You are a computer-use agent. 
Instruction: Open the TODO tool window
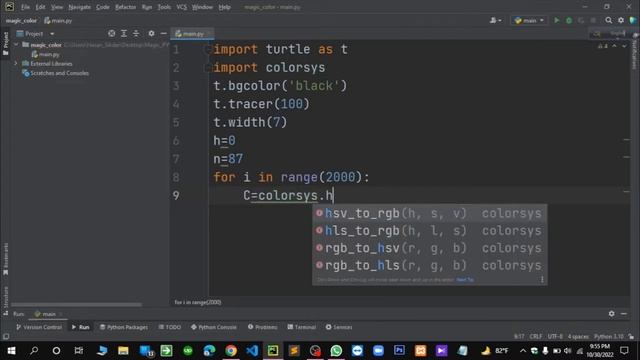[x=170, y=327]
